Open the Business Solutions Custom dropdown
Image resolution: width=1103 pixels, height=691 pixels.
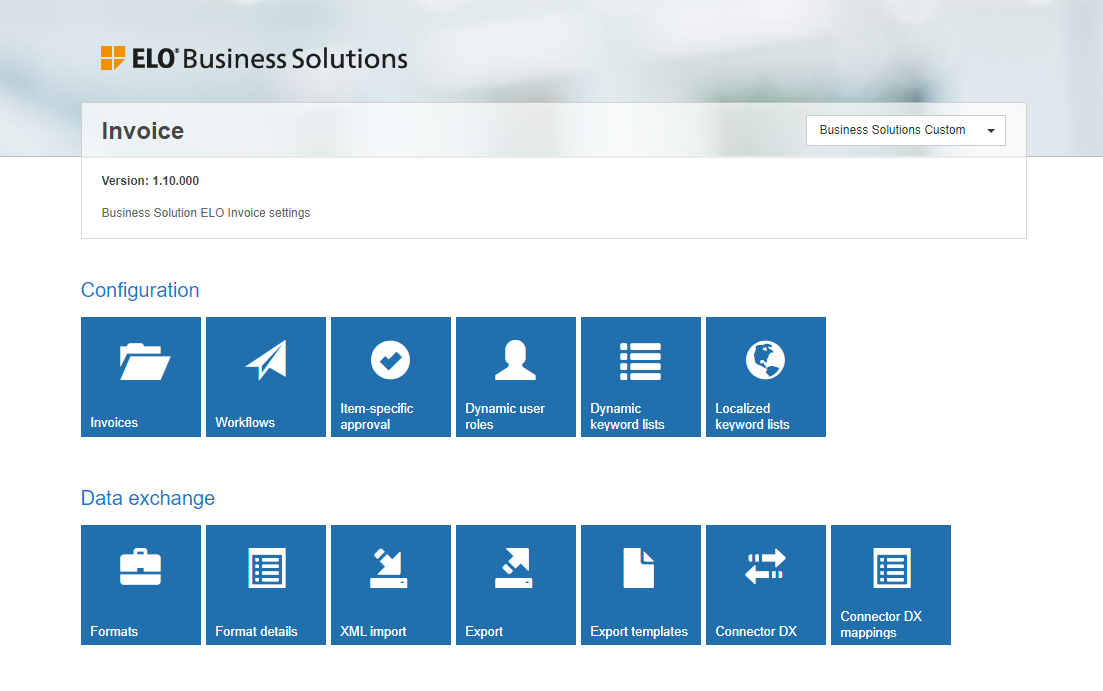coord(906,130)
